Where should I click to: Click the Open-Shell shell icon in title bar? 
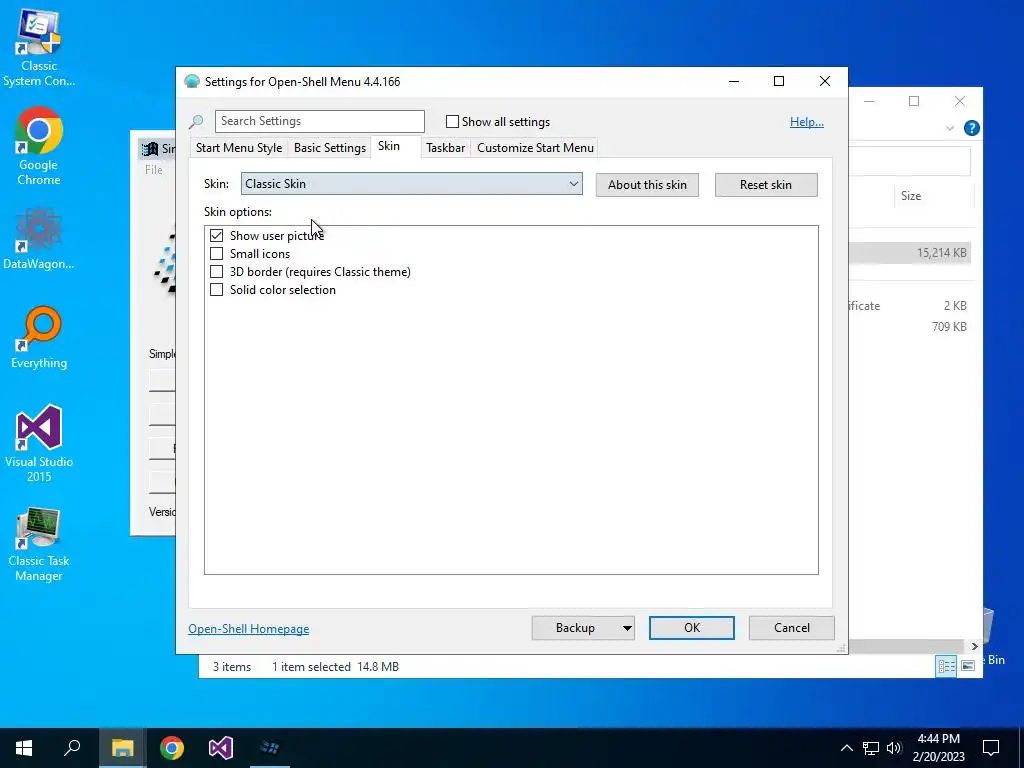pos(191,82)
